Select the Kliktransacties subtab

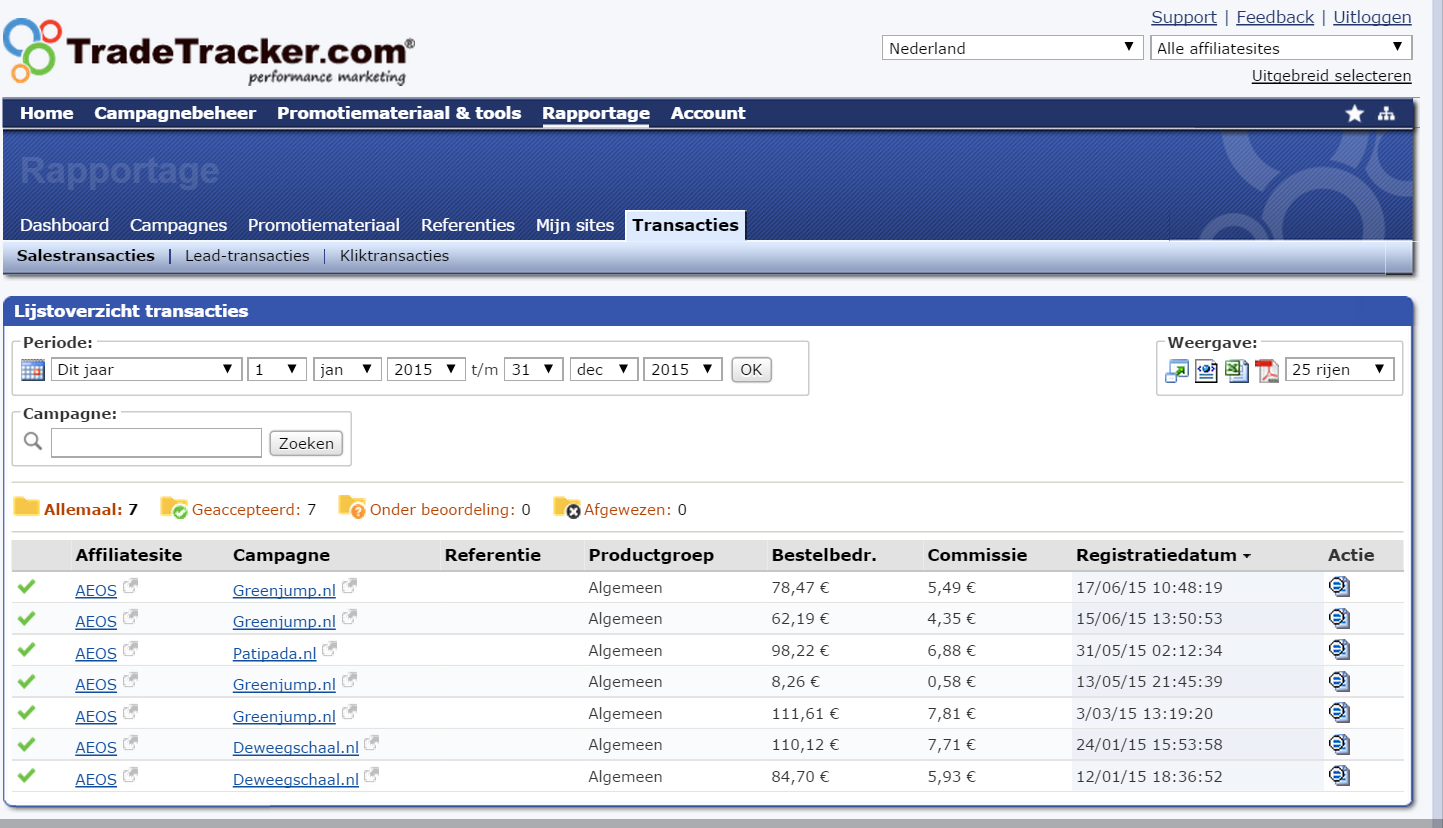coord(394,256)
